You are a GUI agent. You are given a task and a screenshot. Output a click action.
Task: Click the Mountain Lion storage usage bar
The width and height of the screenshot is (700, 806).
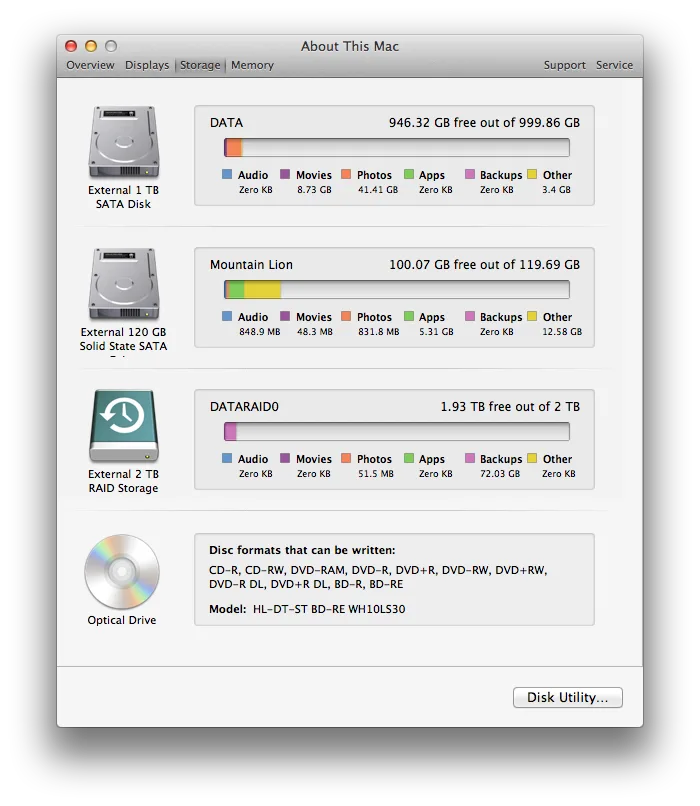click(x=396, y=290)
